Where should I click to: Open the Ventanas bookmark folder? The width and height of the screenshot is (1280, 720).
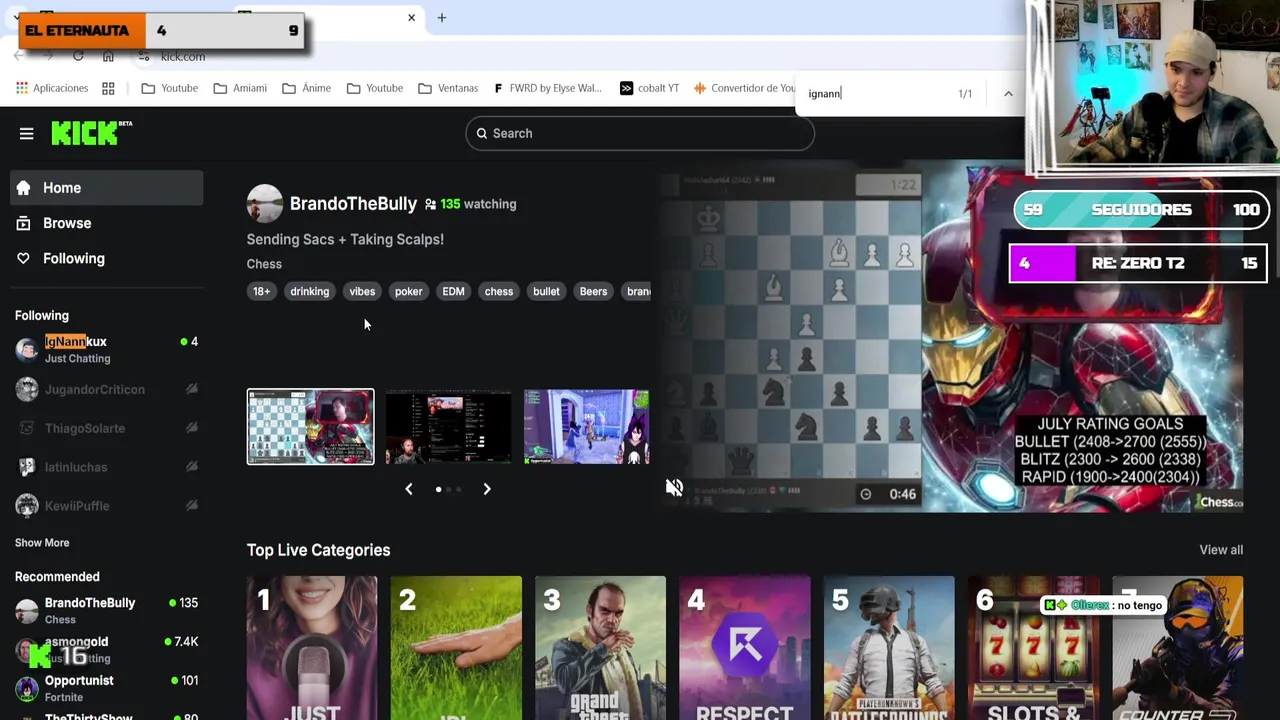(x=448, y=88)
